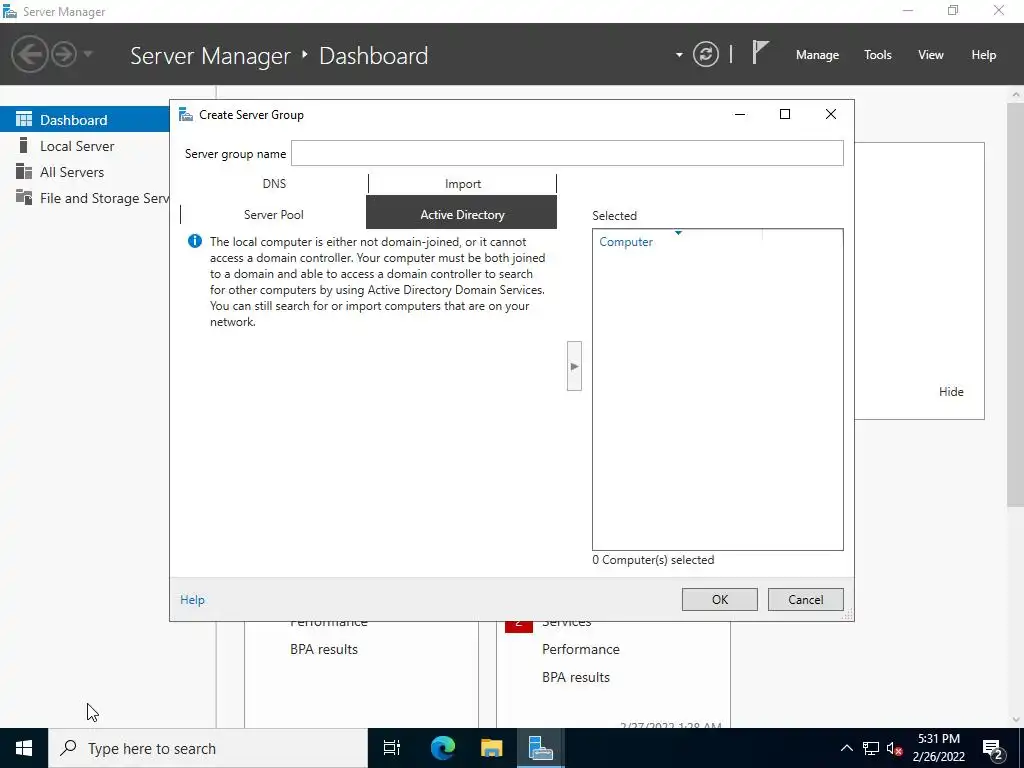Open left tile's BPA results
The height and width of the screenshot is (768, 1024).
tap(324, 649)
